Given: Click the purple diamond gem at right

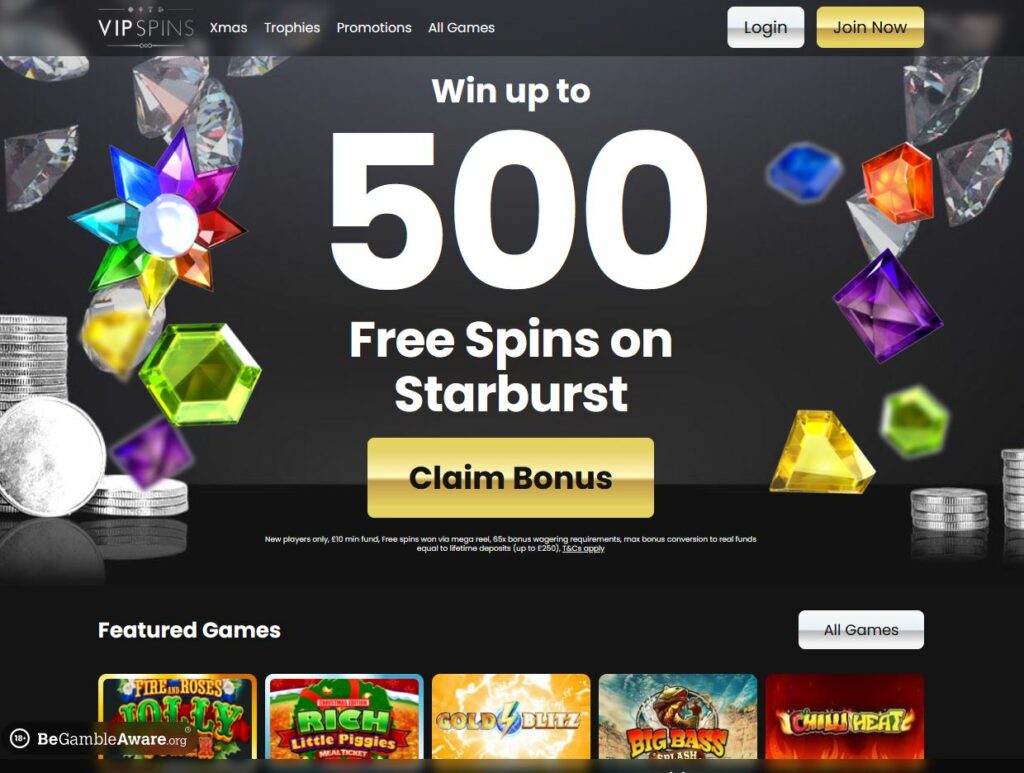Looking at the screenshot, I should 888,306.
